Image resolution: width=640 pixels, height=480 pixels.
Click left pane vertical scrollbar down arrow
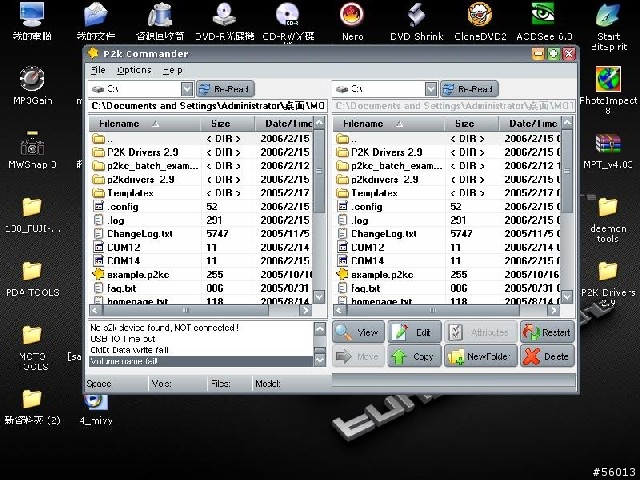[x=320, y=297]
